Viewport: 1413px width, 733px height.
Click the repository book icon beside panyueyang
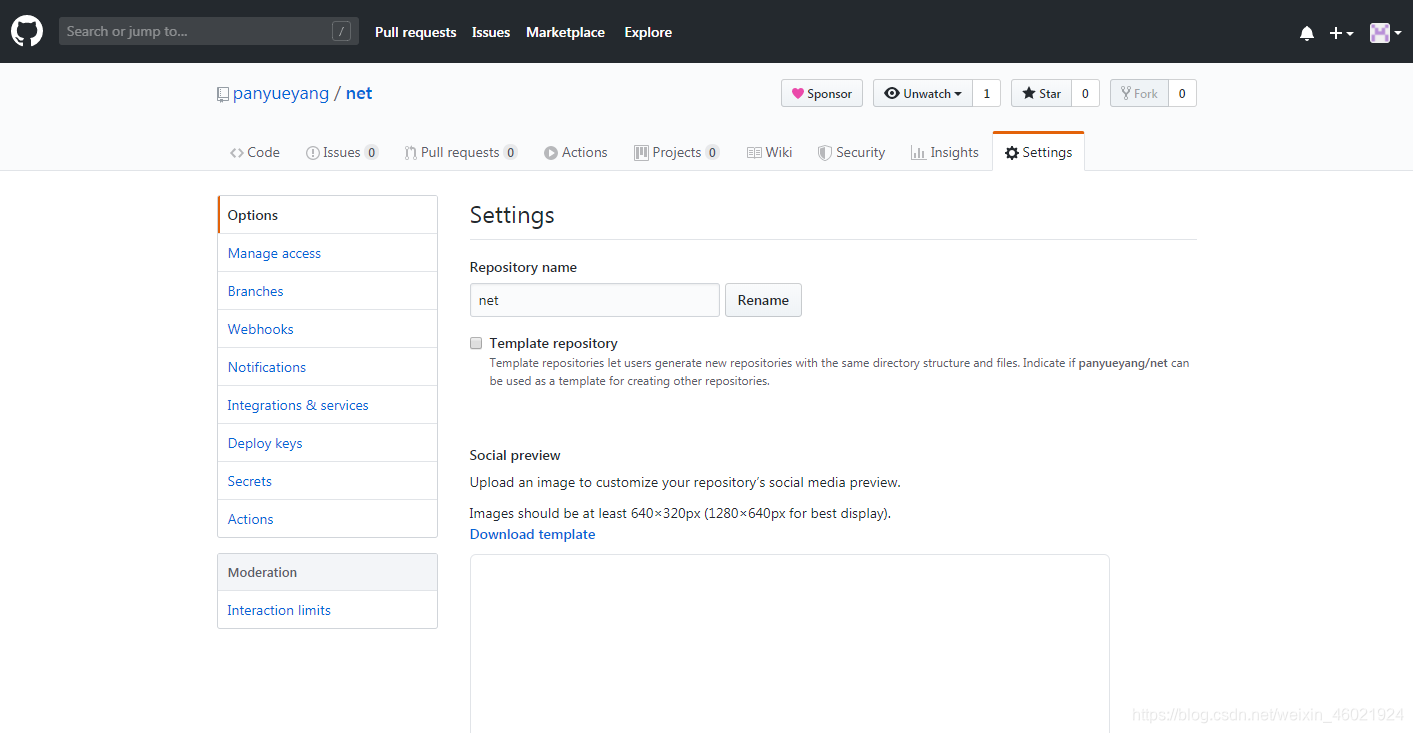[222, 94]
